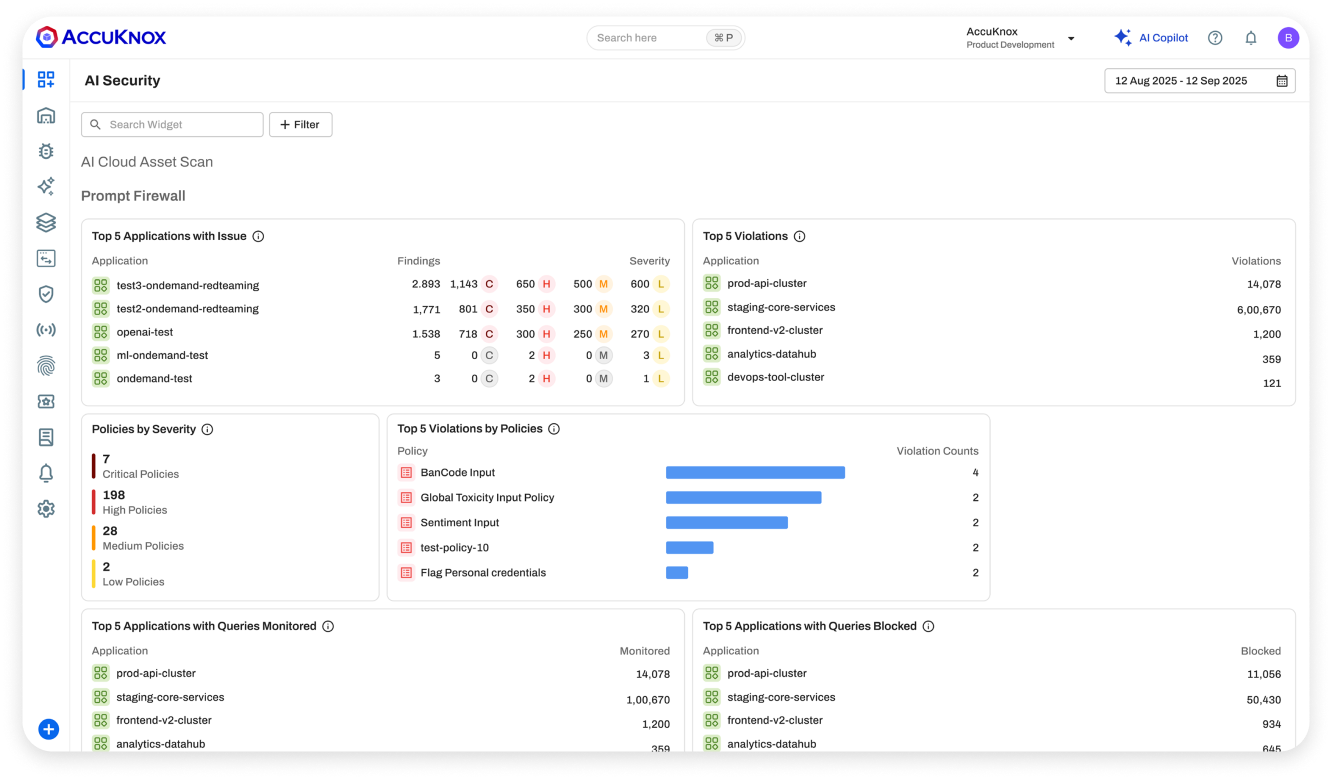Open the dashboard icon in sidebar
This screenshot has height=780, width=1332.
[46, 79]
